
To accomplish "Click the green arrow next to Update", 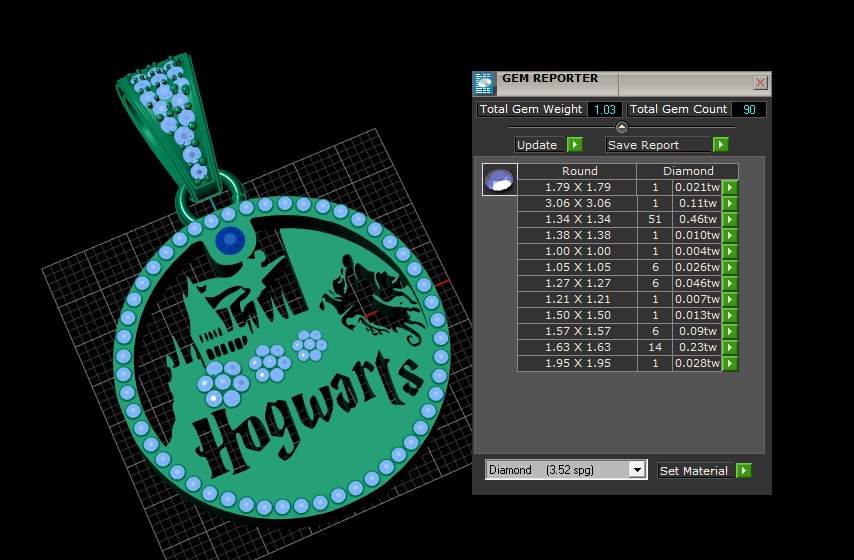I will [575, 144].
